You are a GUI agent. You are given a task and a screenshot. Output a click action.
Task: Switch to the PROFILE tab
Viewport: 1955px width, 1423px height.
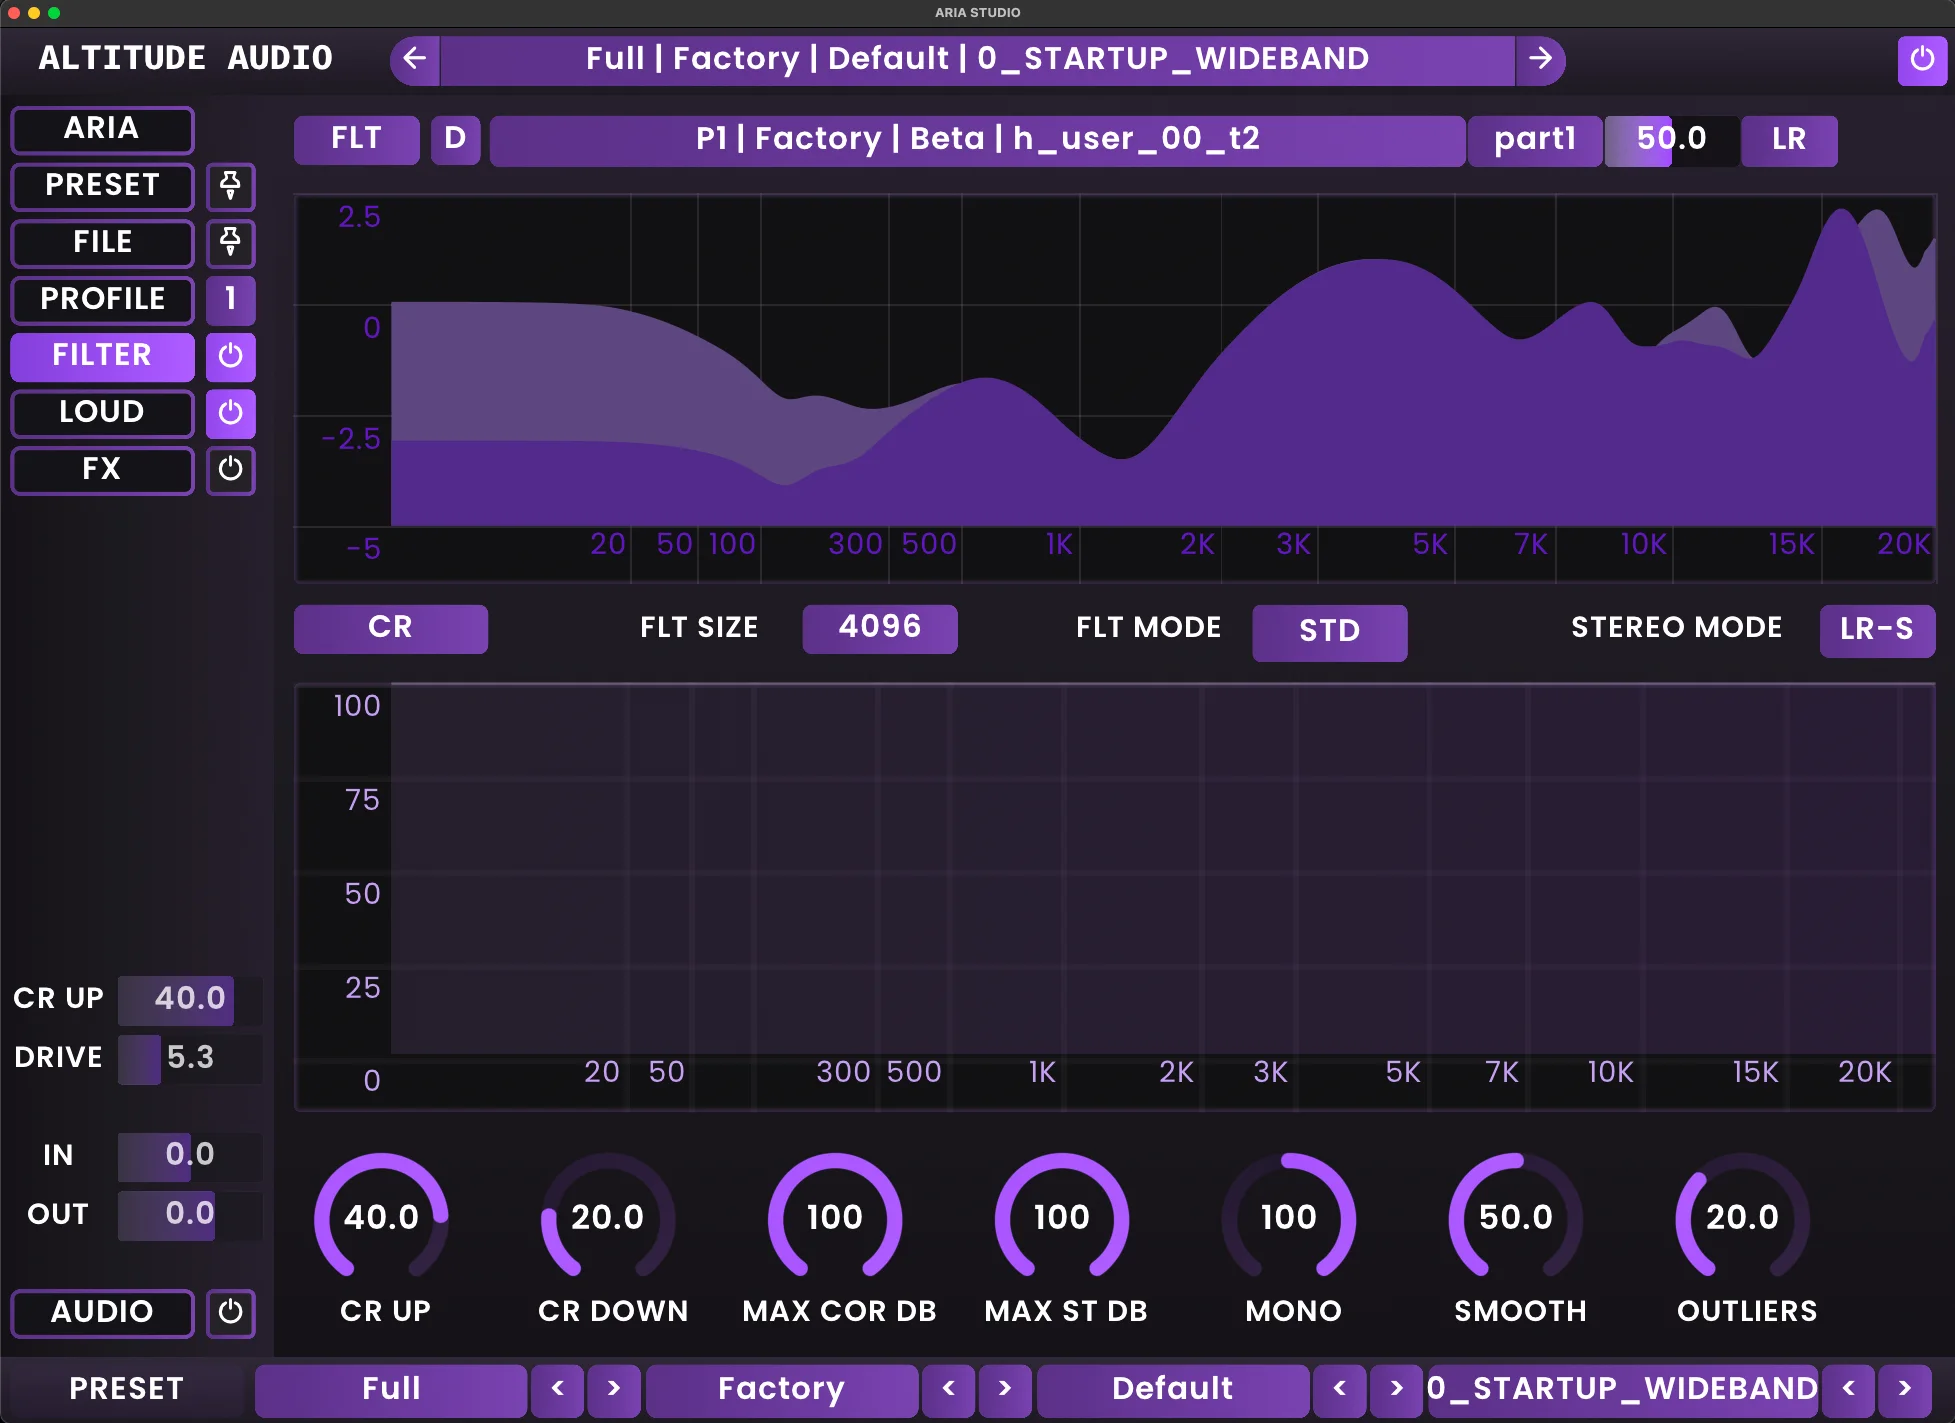tap(101, 300)
